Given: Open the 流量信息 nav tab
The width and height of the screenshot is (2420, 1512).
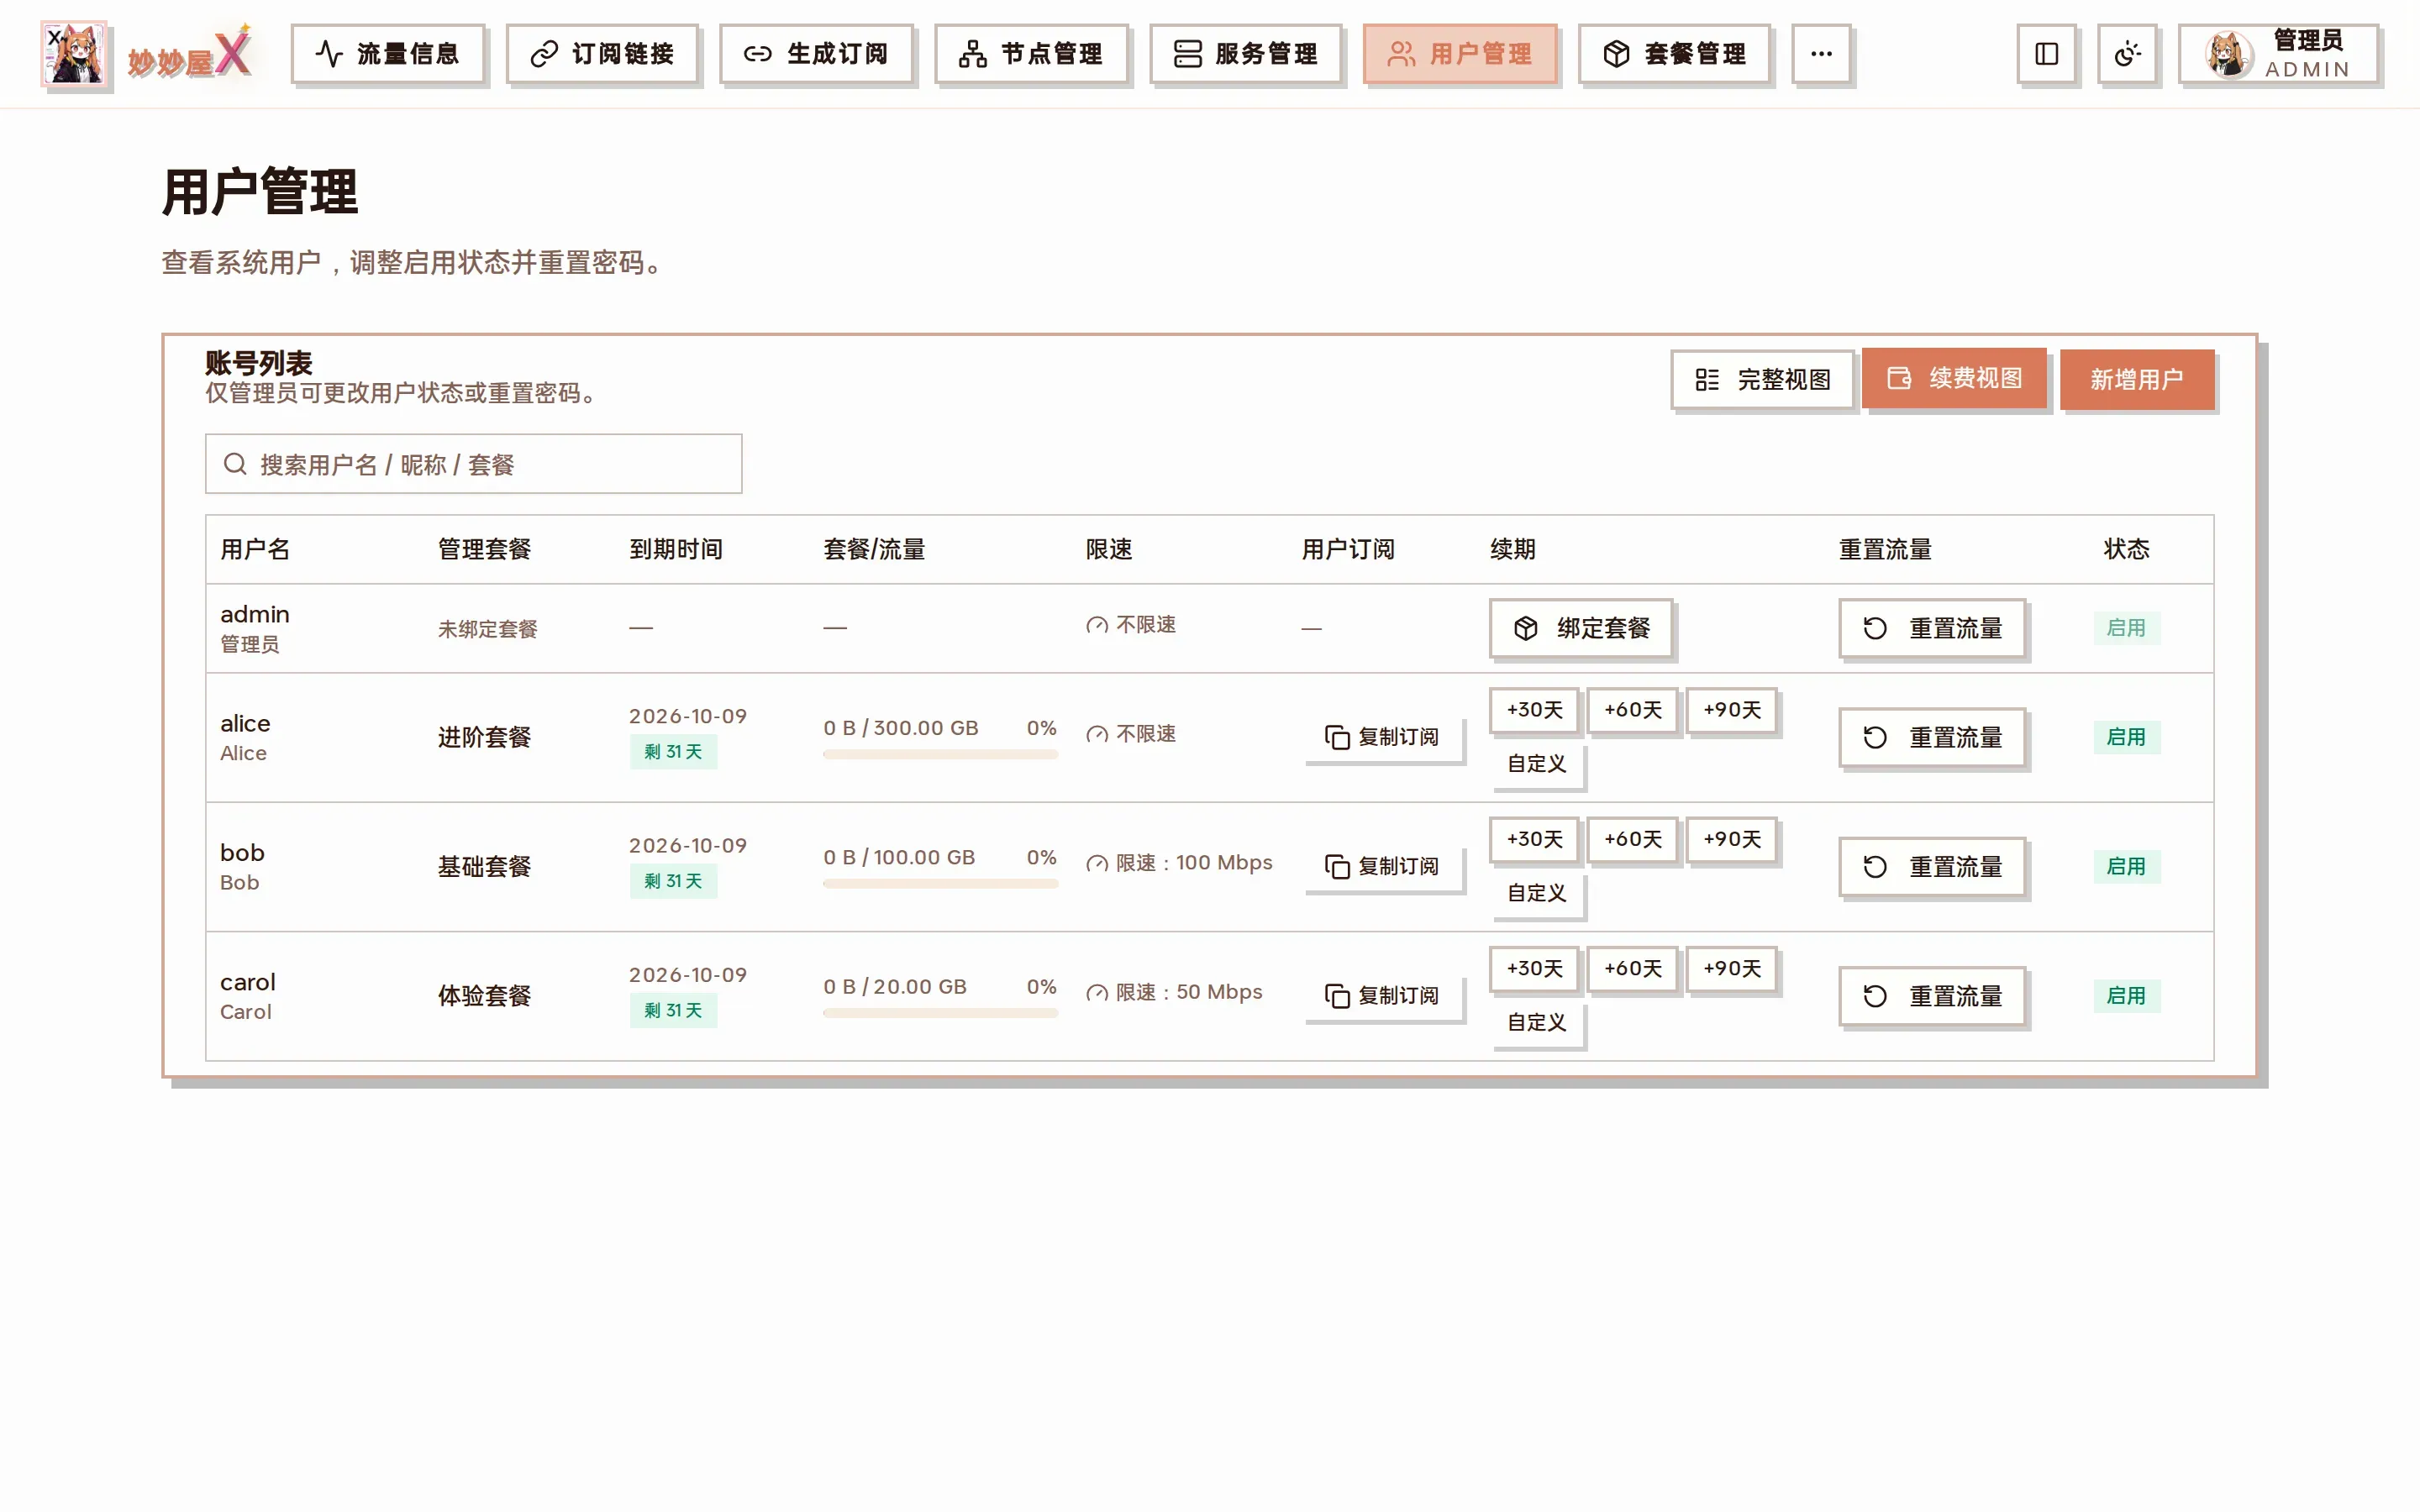Looking at the screenshot, I should click(388, 54).
